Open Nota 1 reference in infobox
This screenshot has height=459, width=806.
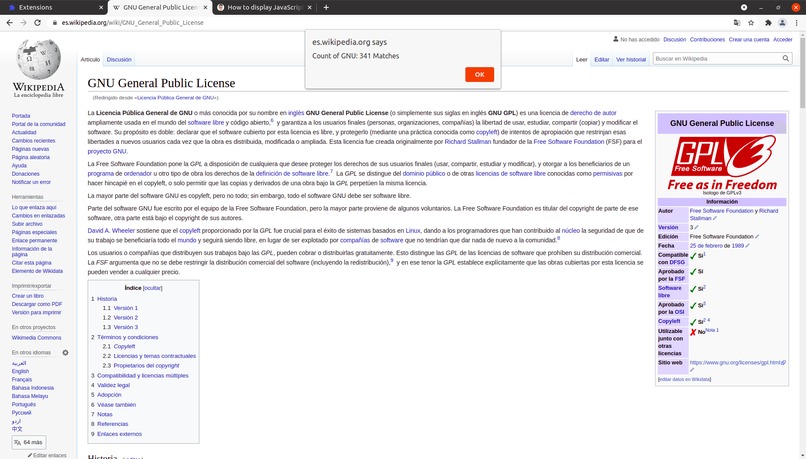click(x=712, y=330)
